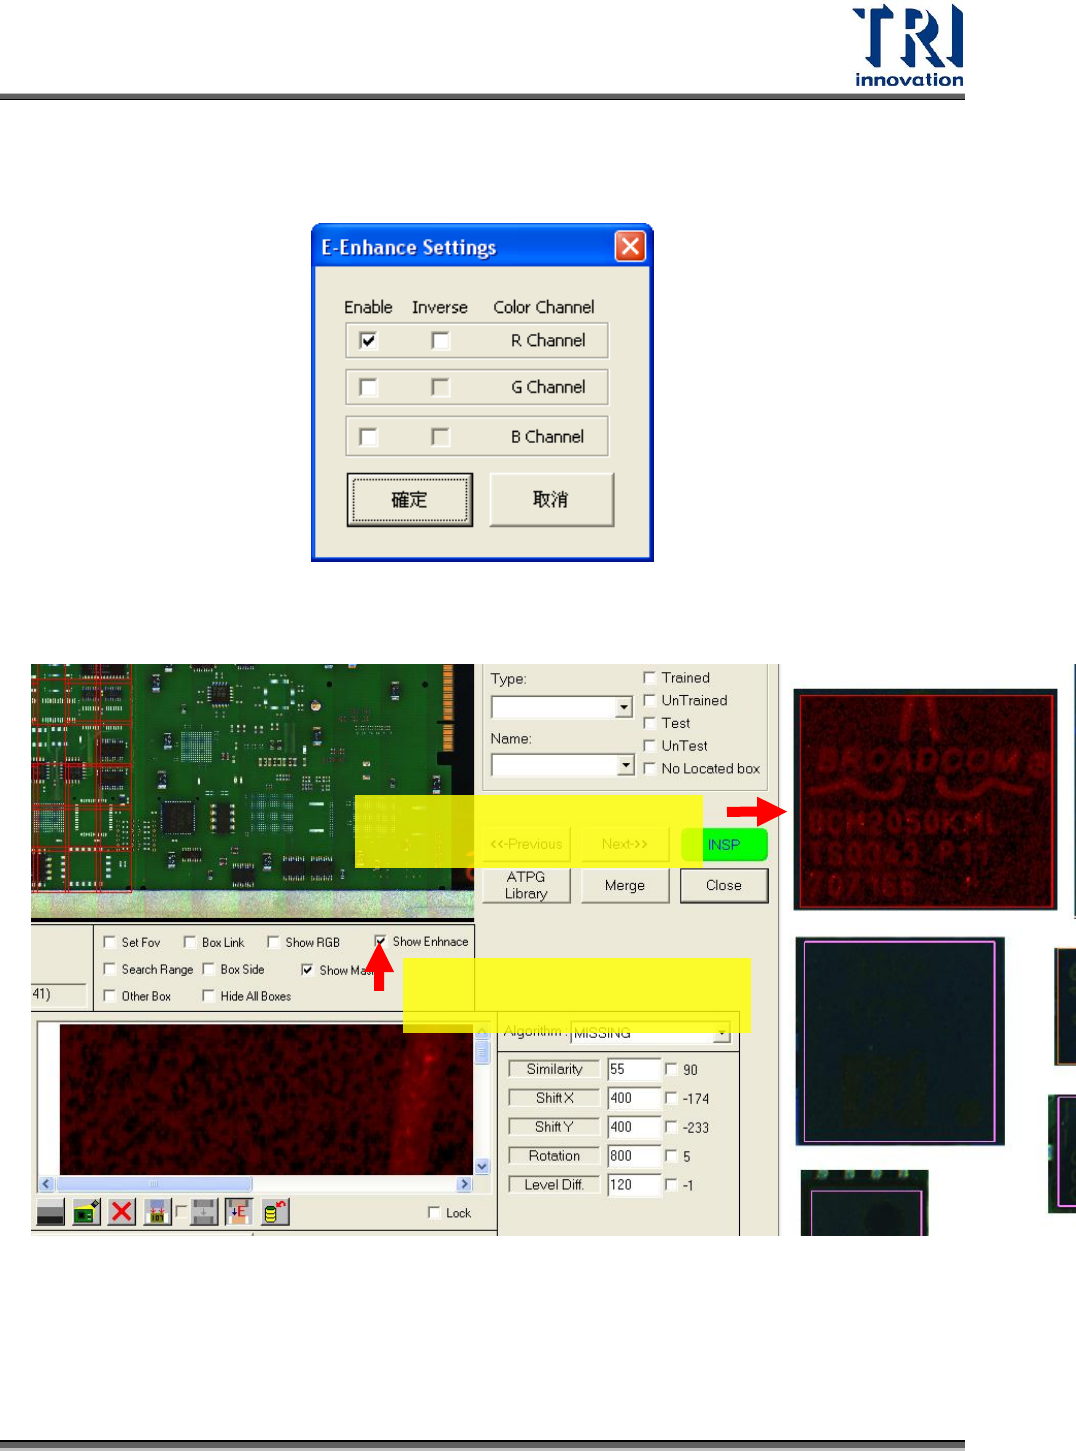
Task: Check the box beside value -174
Action: point(671,1098)
